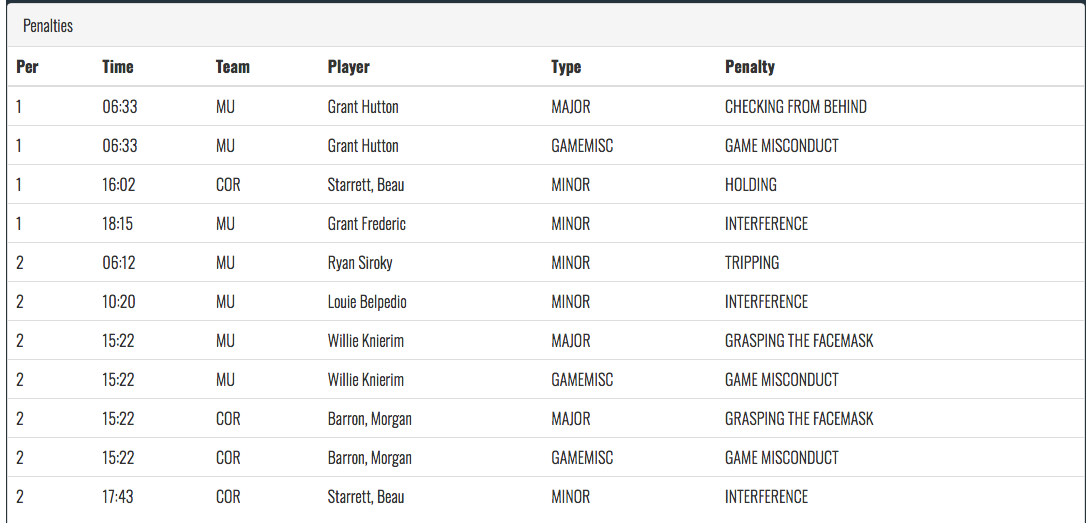Select the Time column header
1089x523 pixels.
point(118,67)
